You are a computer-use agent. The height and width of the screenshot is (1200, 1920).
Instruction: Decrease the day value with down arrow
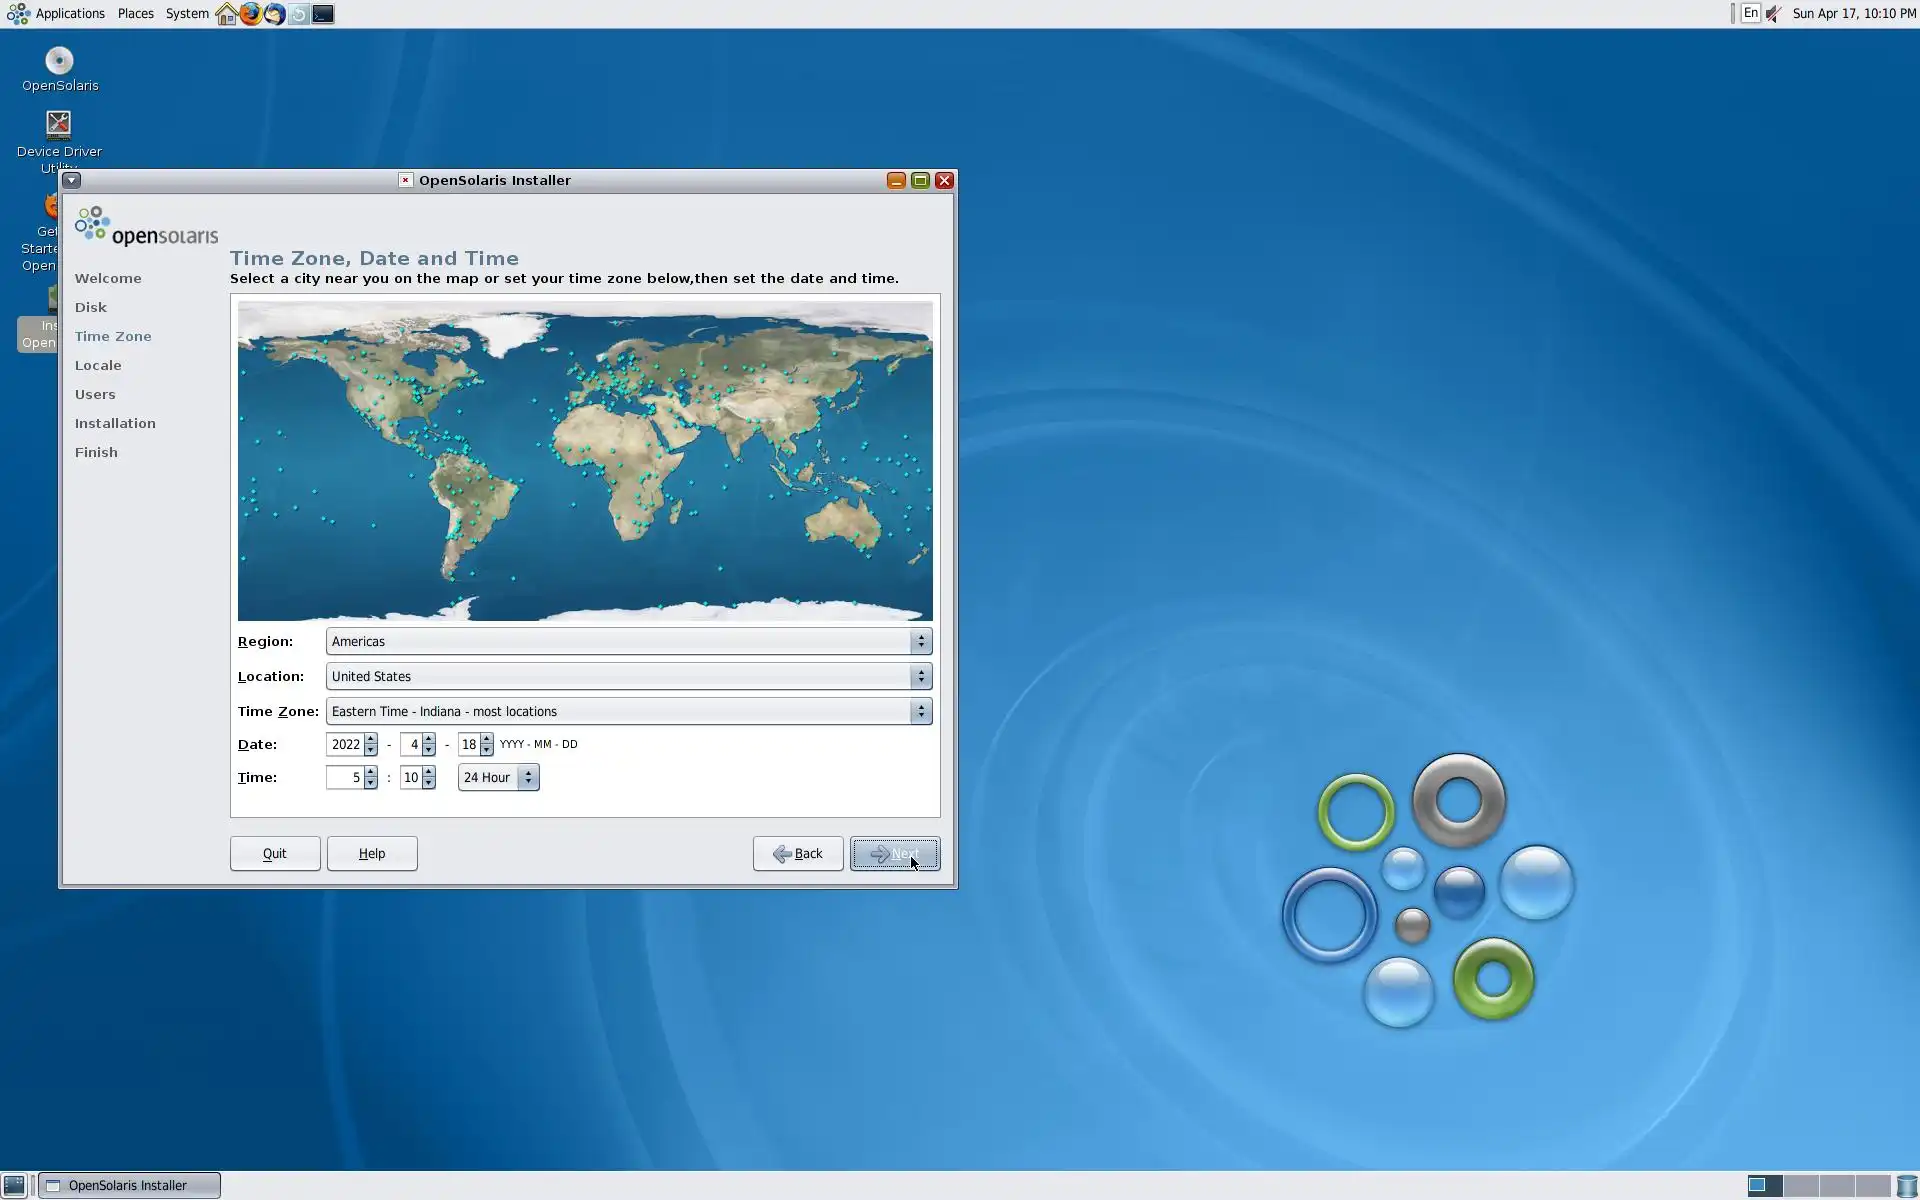point(487,750)
